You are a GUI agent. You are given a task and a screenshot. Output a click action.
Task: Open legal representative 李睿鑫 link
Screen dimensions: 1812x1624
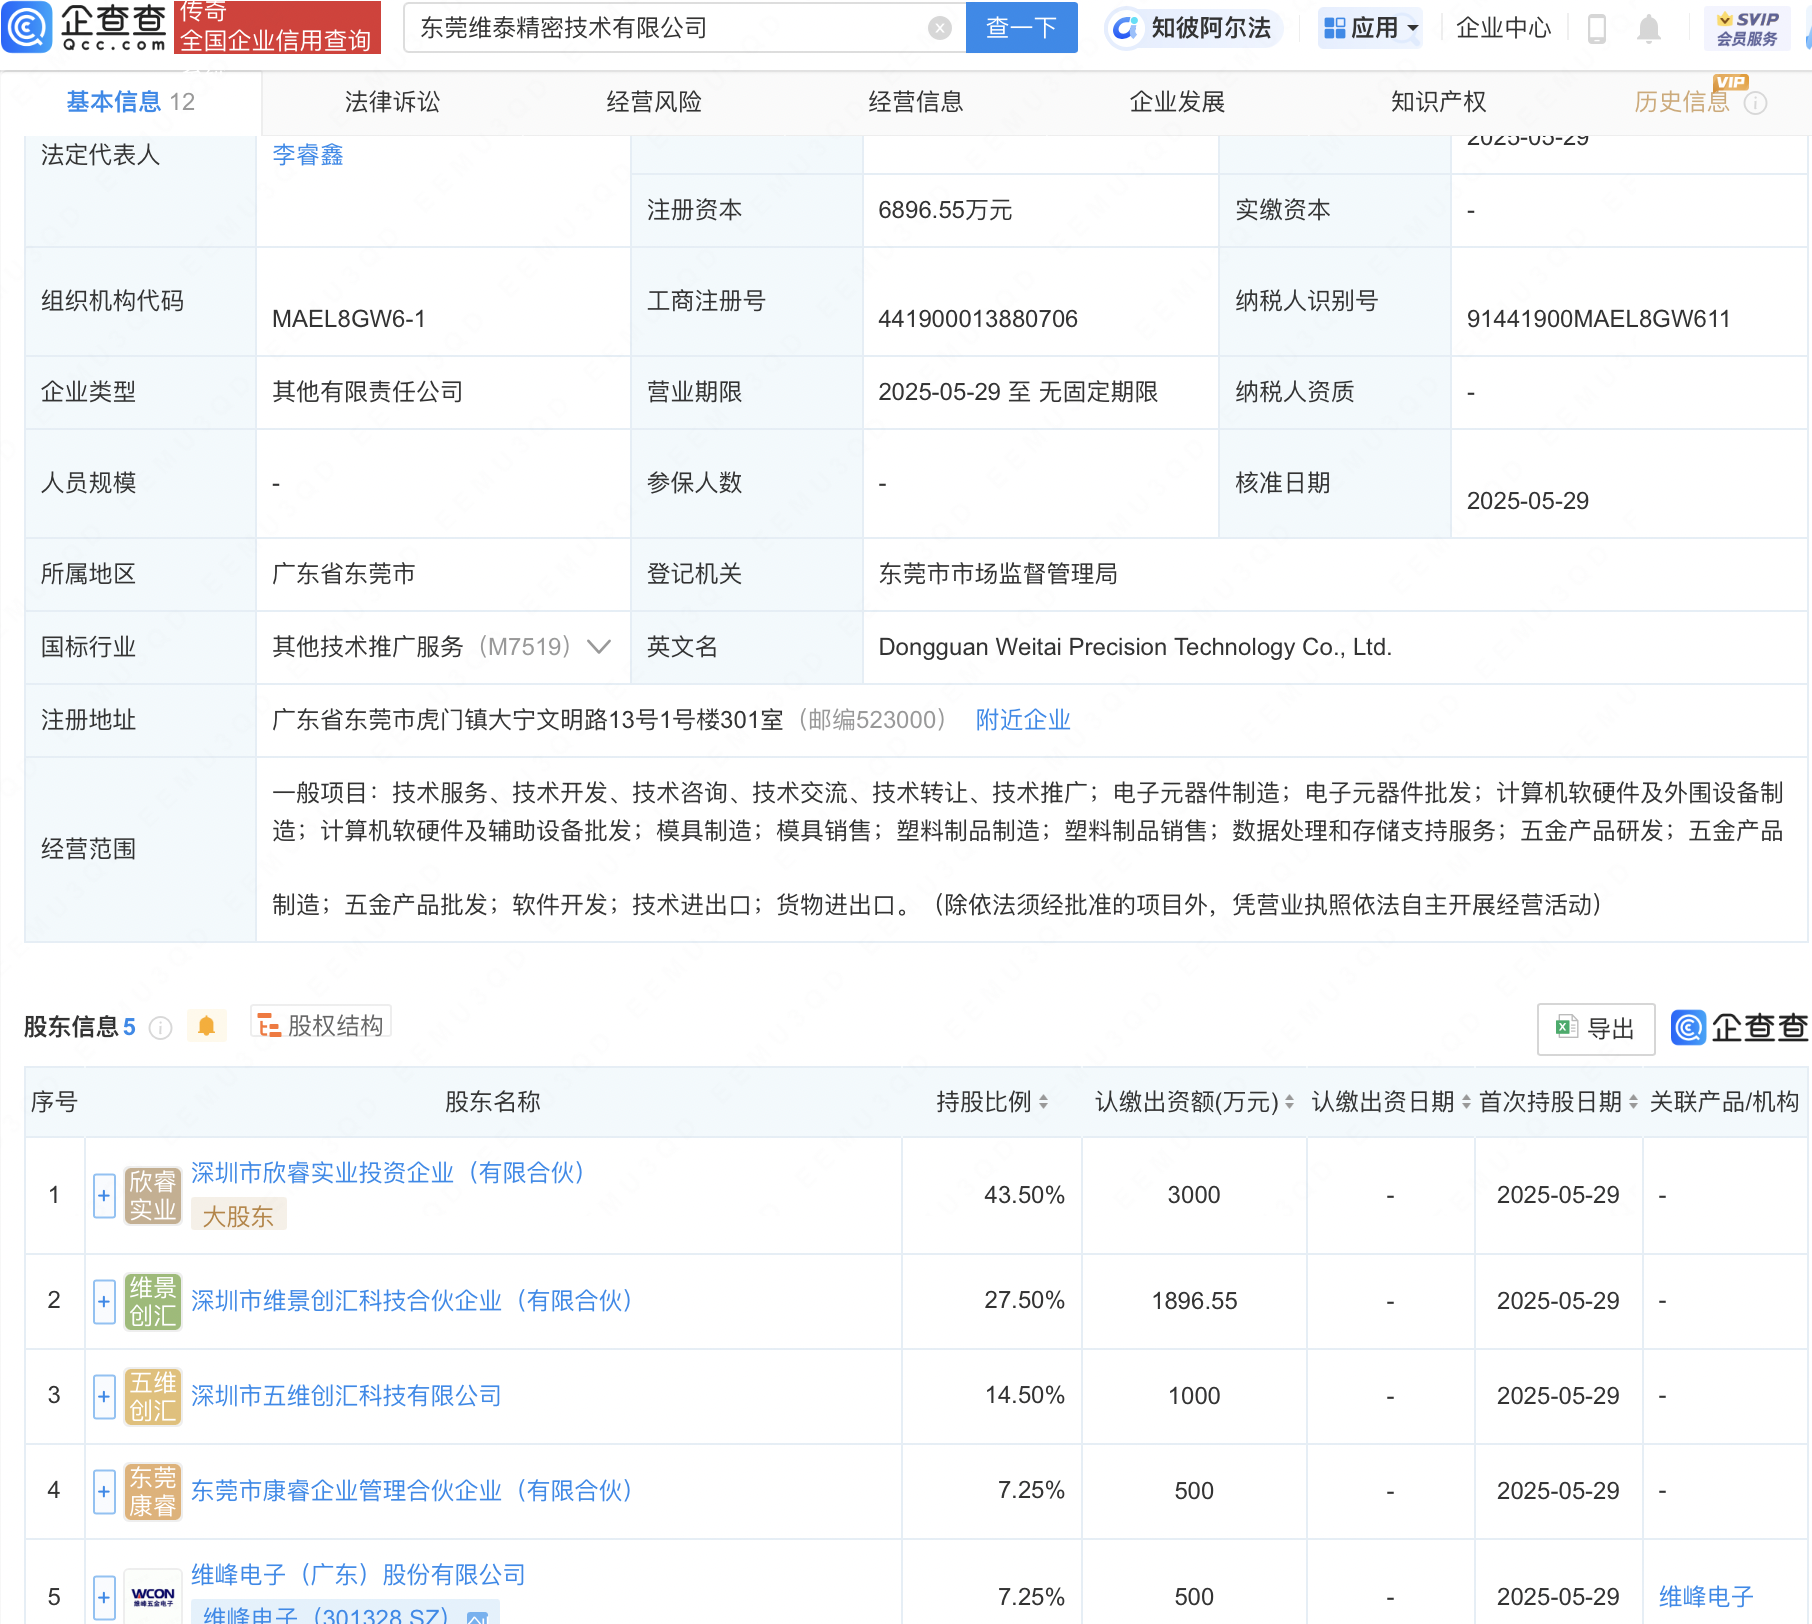308,155
